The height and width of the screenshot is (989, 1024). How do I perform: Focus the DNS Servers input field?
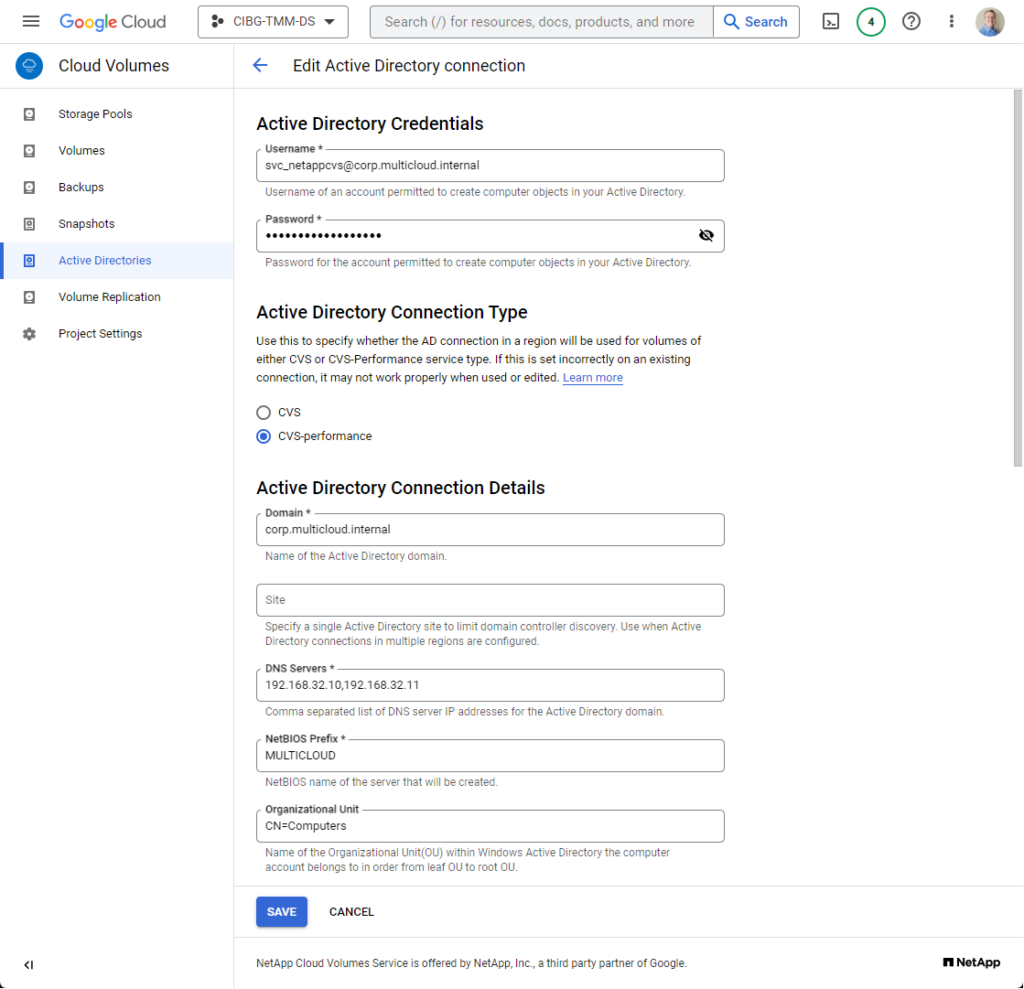(x=490, y=685)
